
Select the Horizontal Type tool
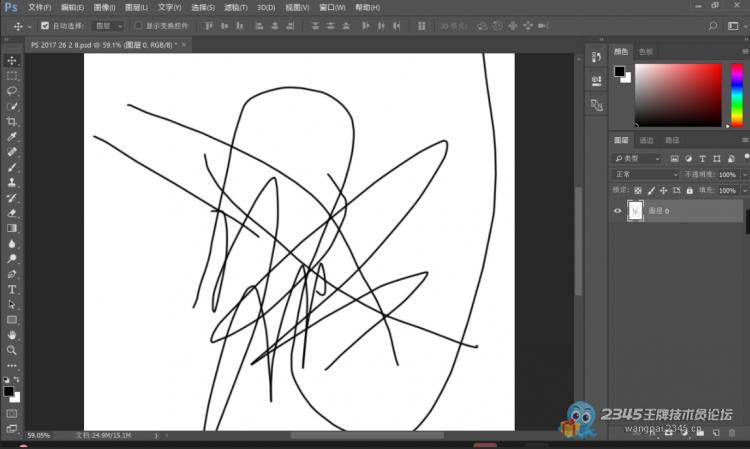(x=12, y=289)
